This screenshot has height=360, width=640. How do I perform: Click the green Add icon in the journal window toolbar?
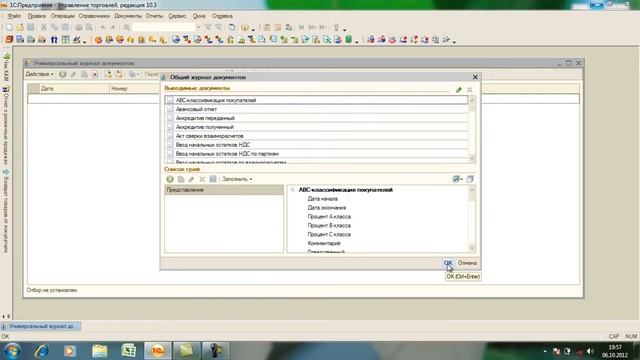62,74
